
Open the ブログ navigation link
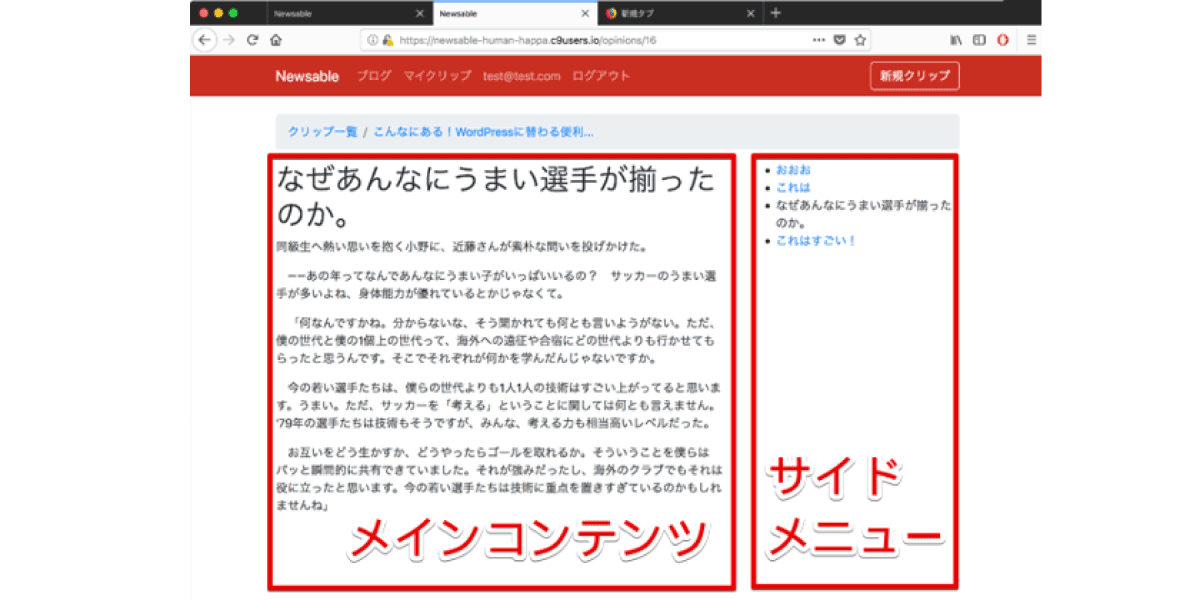click(374, 76)
